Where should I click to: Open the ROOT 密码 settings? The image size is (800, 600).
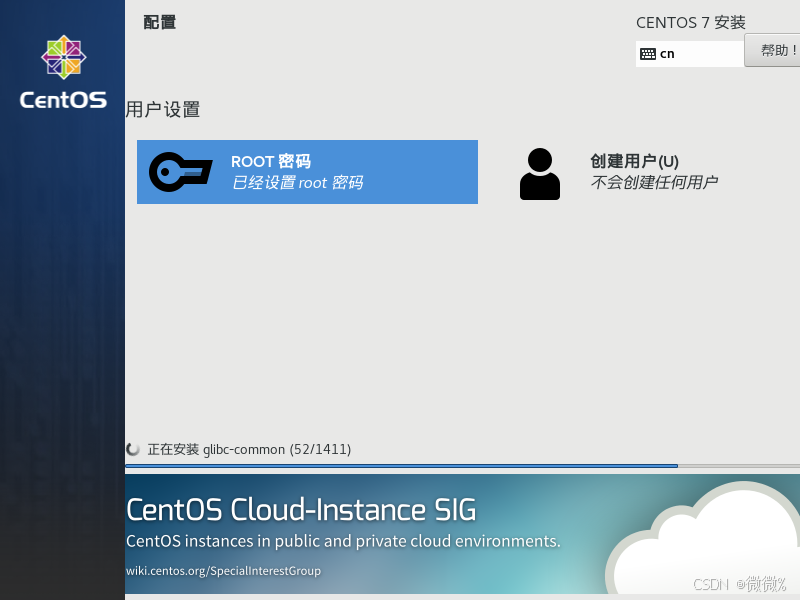click(307, 172)
